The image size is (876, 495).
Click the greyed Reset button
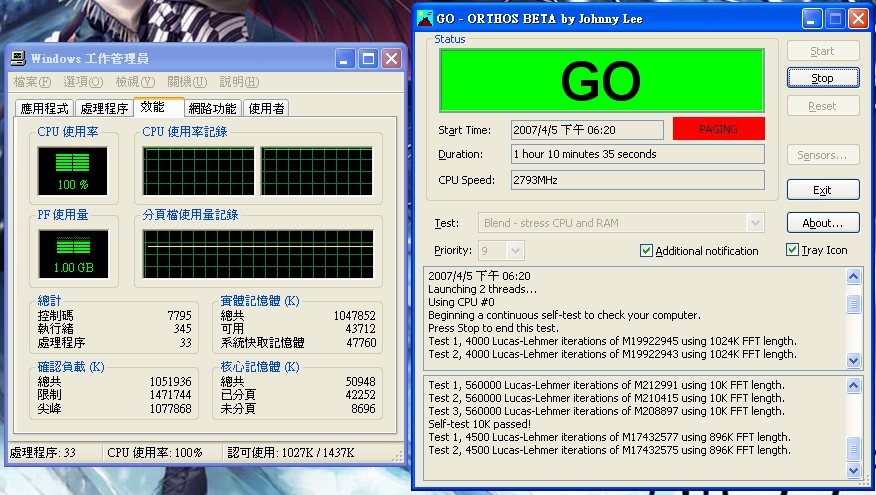click(x=823, y=106)
